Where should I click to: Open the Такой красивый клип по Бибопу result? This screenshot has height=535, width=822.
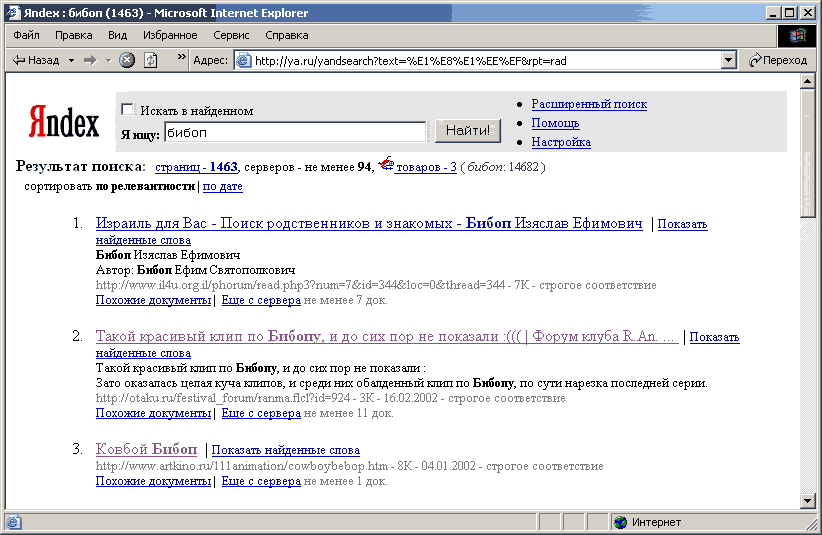[x=387, y=336]
